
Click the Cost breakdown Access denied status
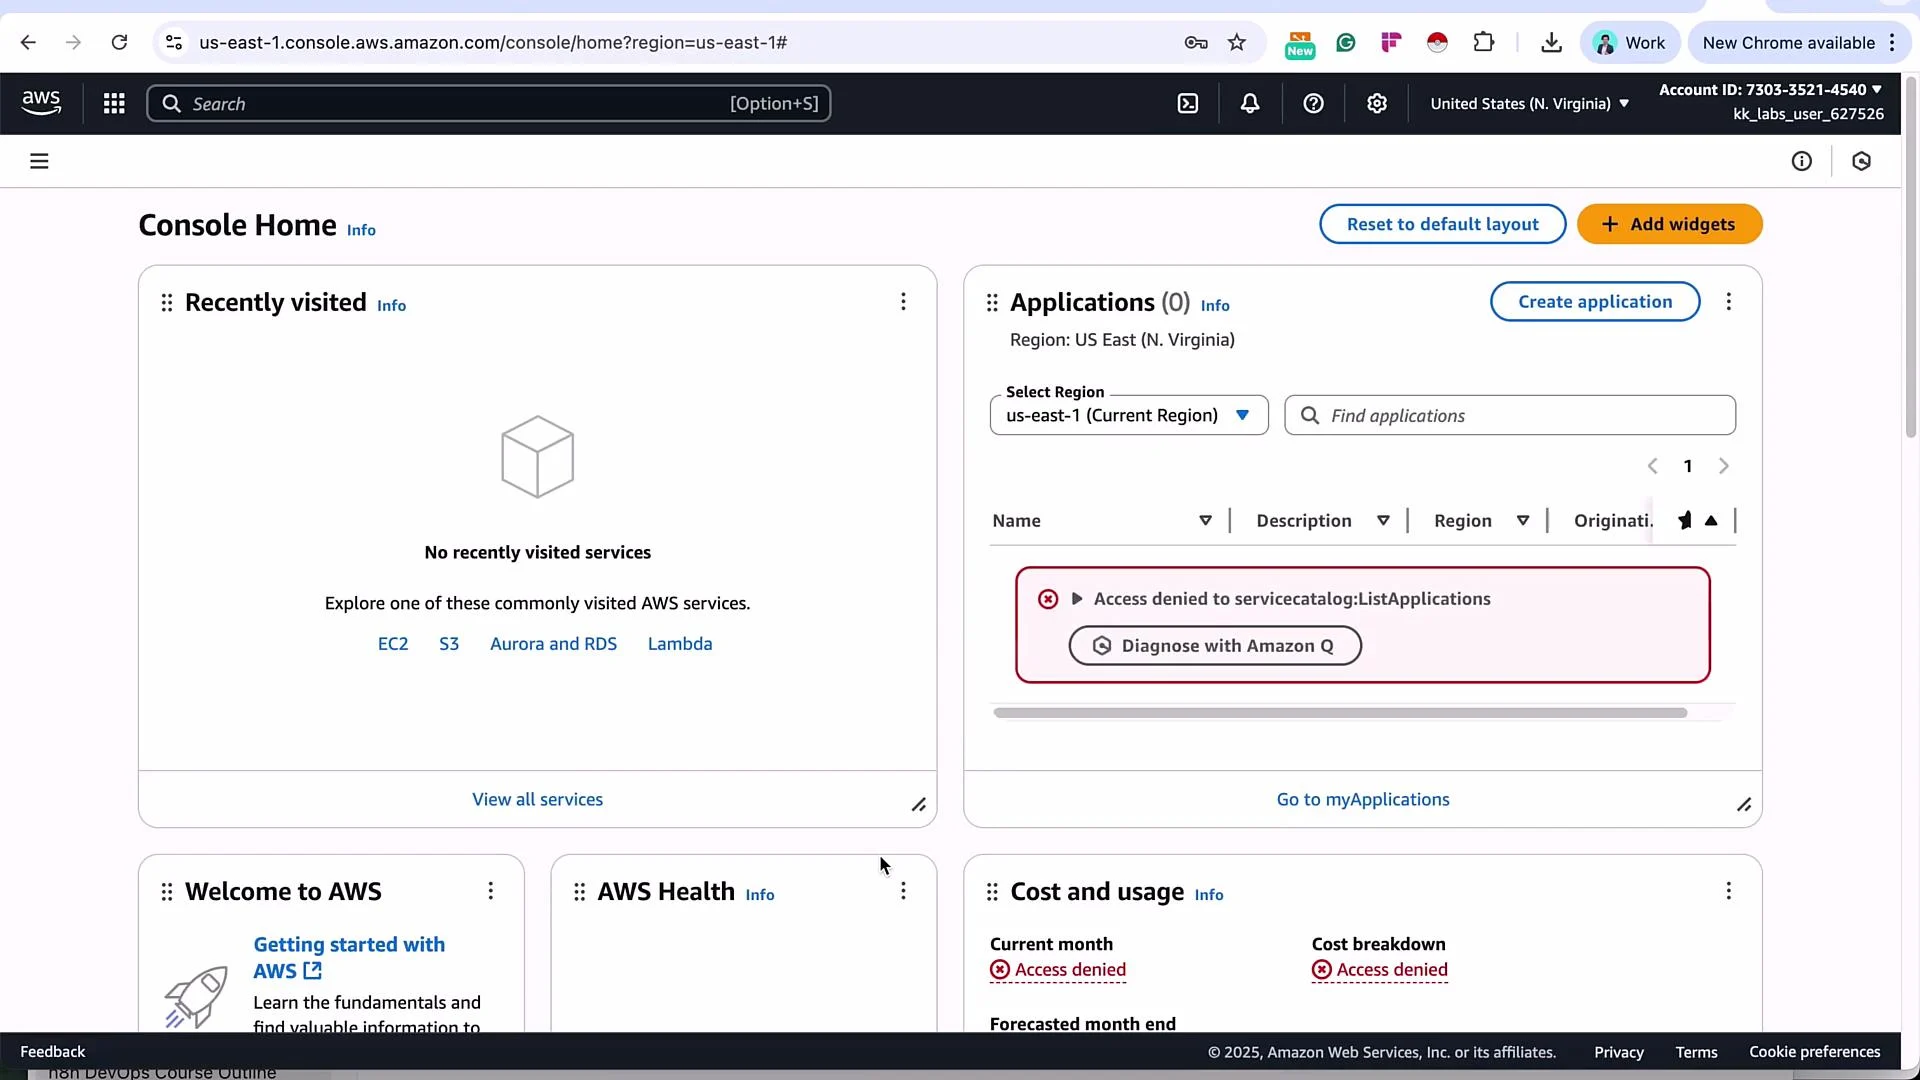[x=1380, y=970]
